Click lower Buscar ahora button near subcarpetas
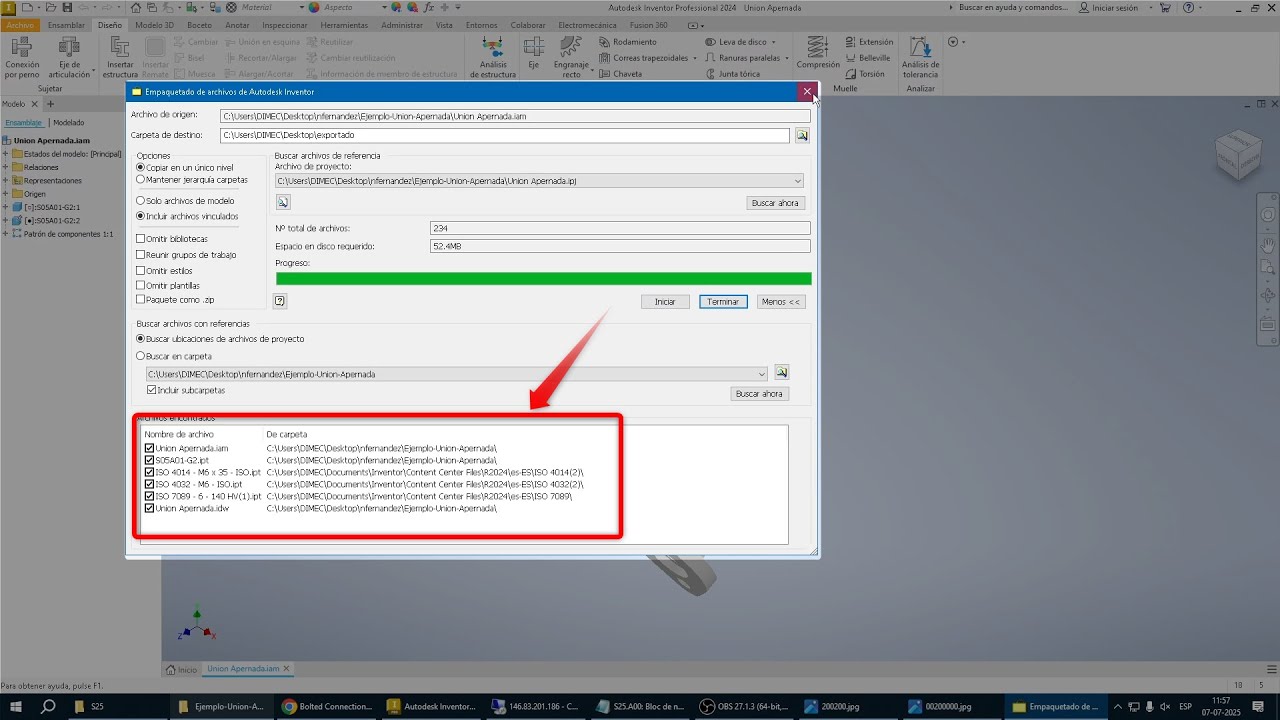The height and width of the screenshot is (720, 1280). (x=759, y=394)
